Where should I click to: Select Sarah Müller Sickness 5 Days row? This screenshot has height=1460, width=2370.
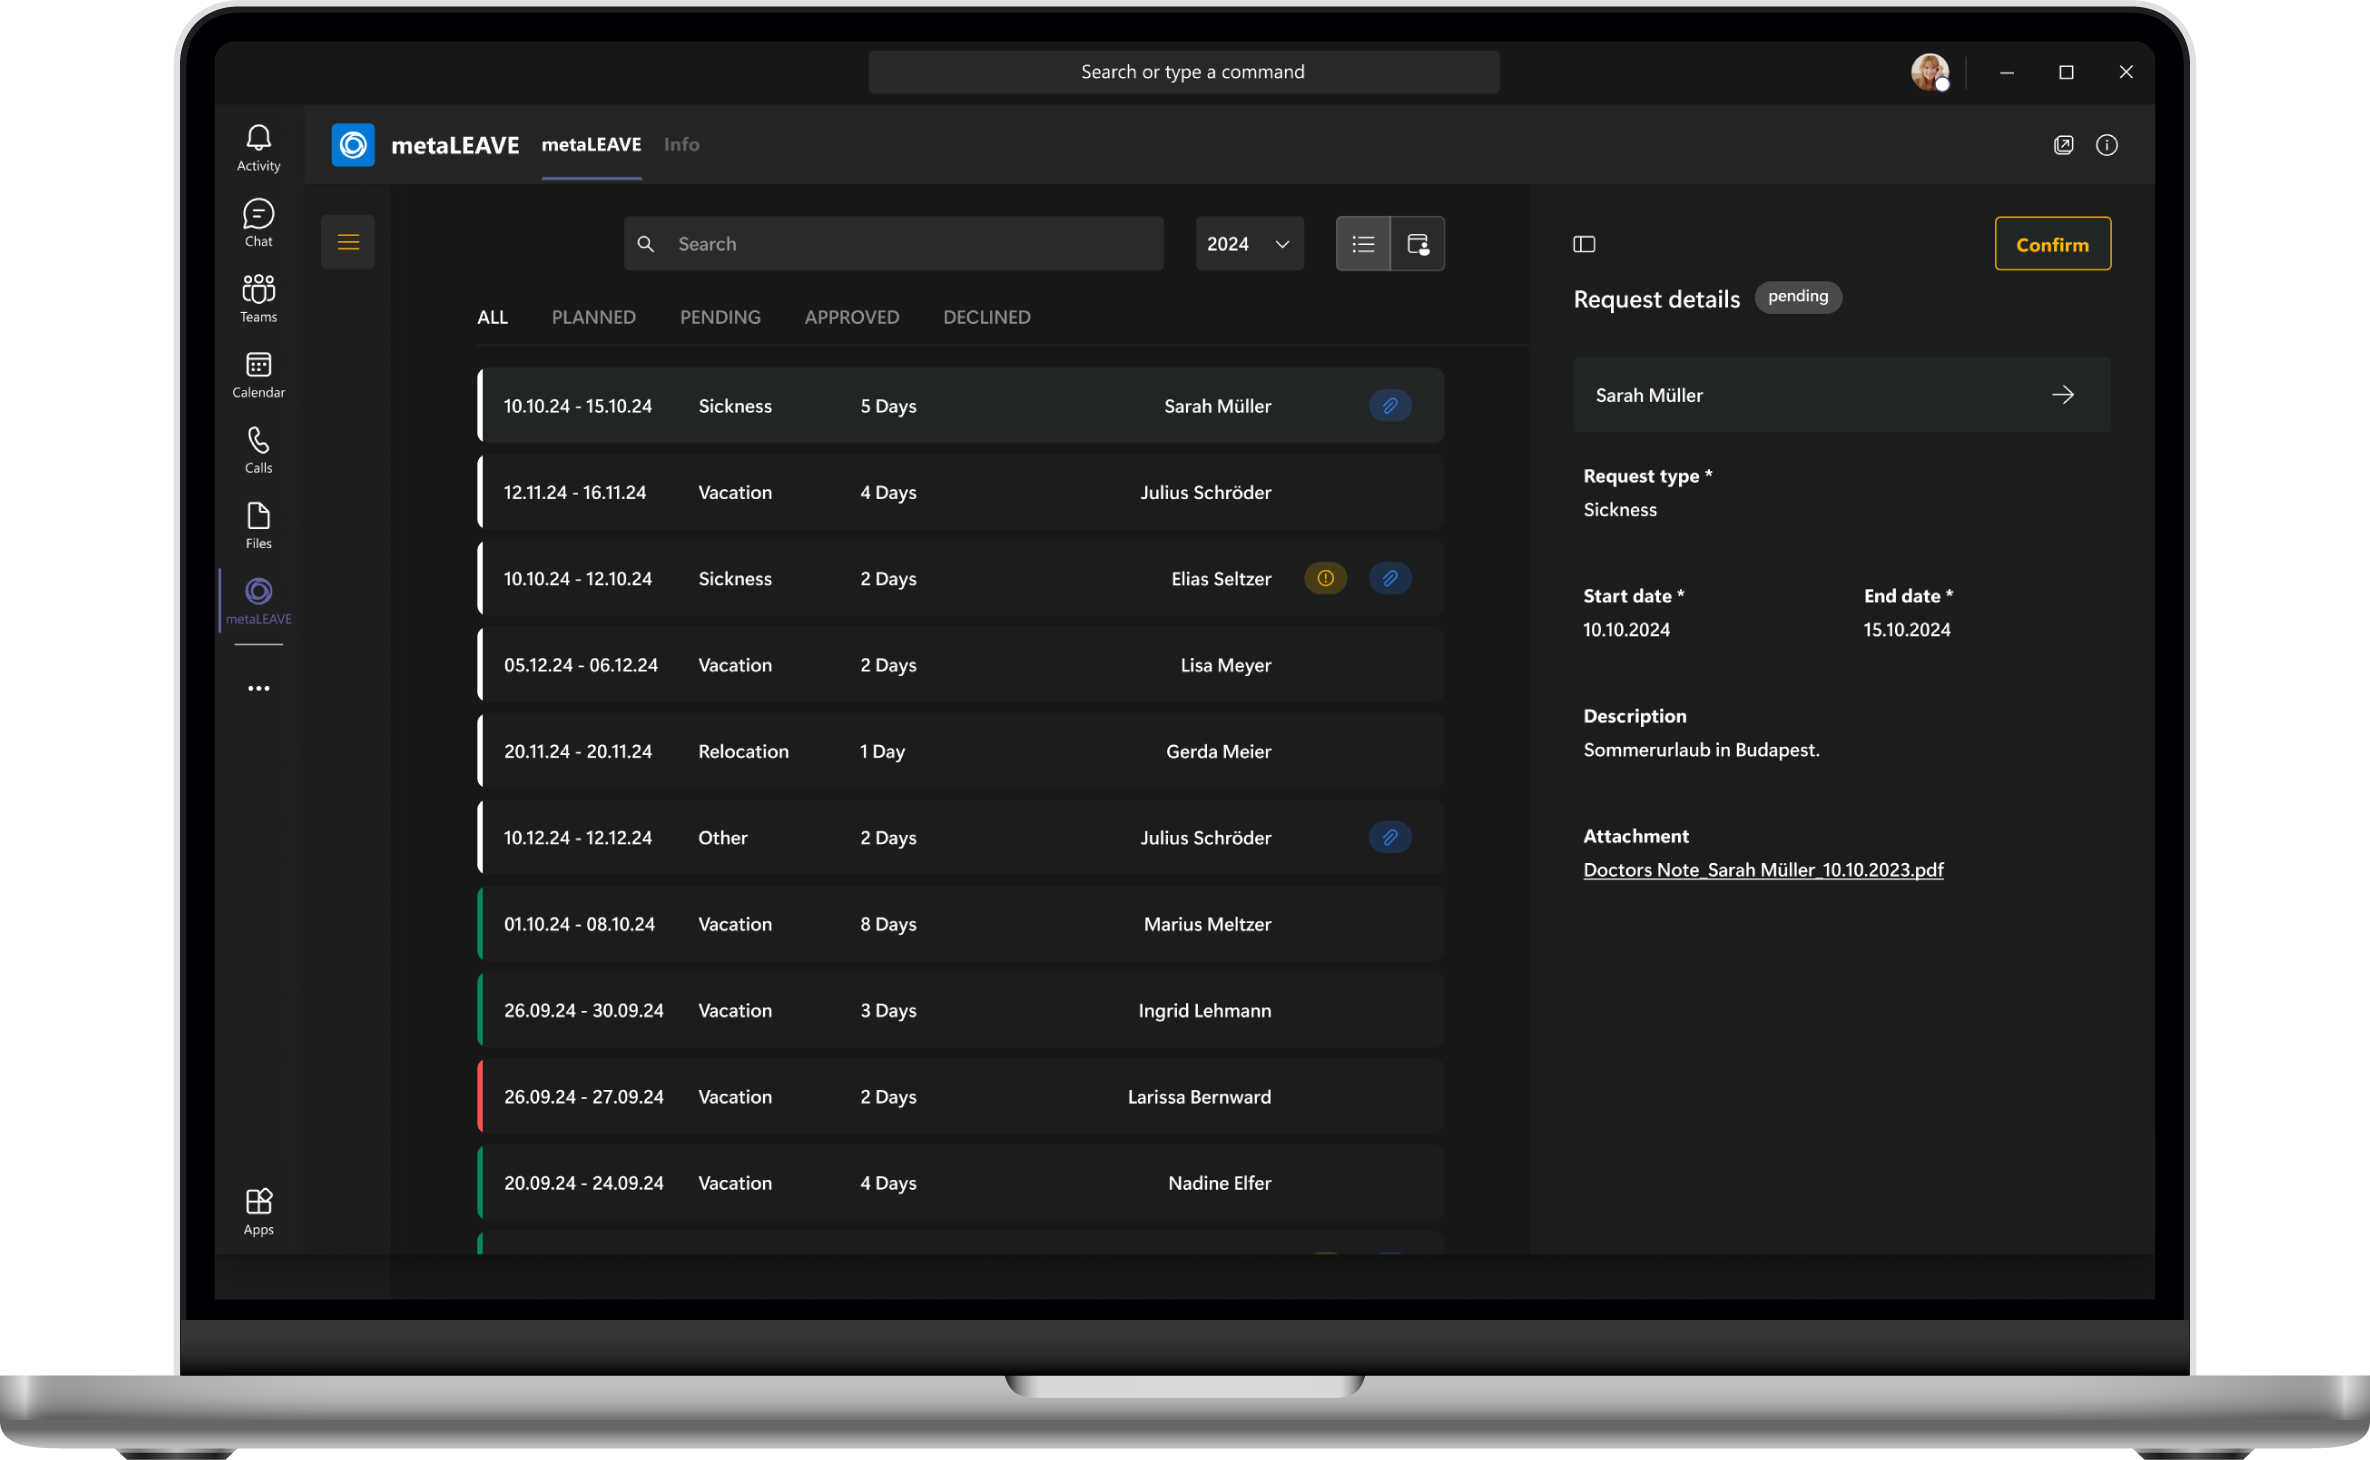pyautogui.click(x=960, y=406)
